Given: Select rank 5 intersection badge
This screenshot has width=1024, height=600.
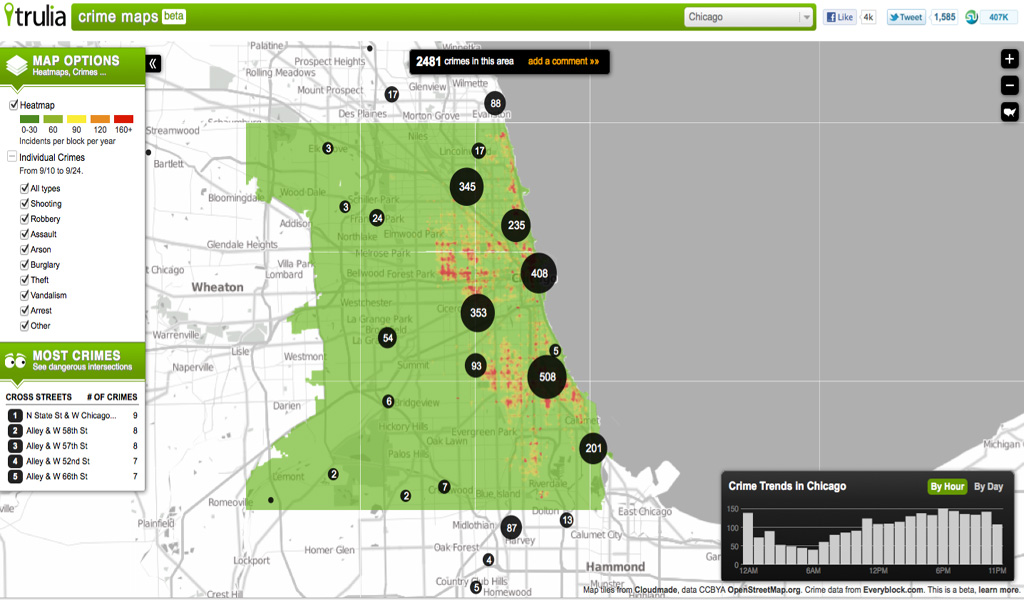Looking at the screenshot, I should click(15, 477).
